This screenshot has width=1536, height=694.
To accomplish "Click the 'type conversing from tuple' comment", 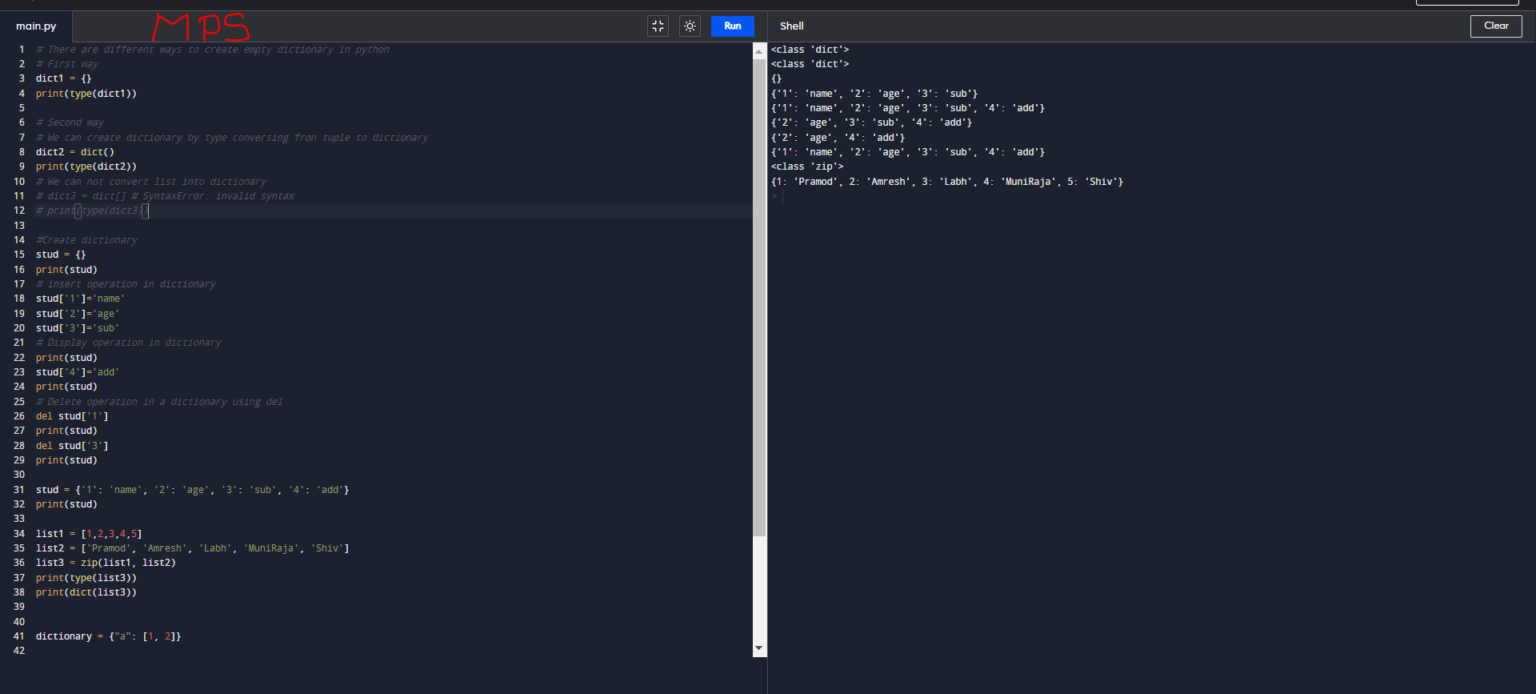I will [232, 137].
